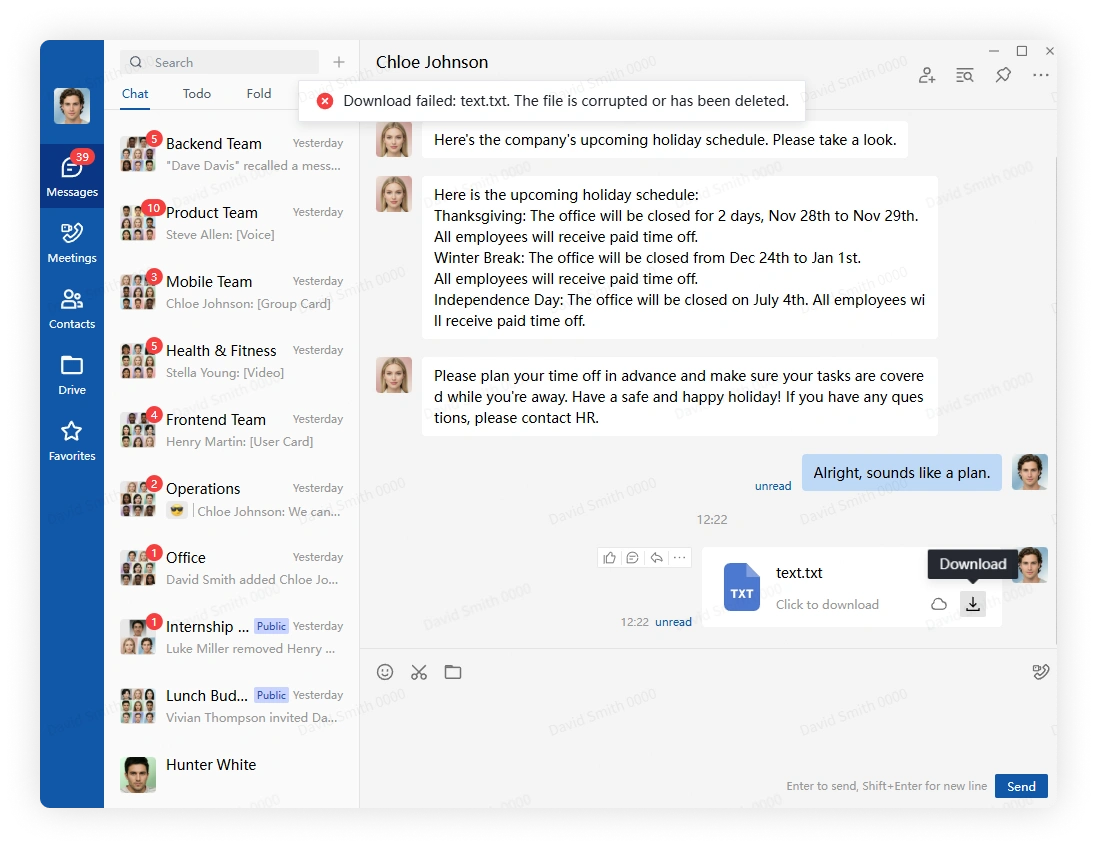Viewport: 1097px width, 848px height.
Task: Open the Product Team conversation
Action: (232, 223)
